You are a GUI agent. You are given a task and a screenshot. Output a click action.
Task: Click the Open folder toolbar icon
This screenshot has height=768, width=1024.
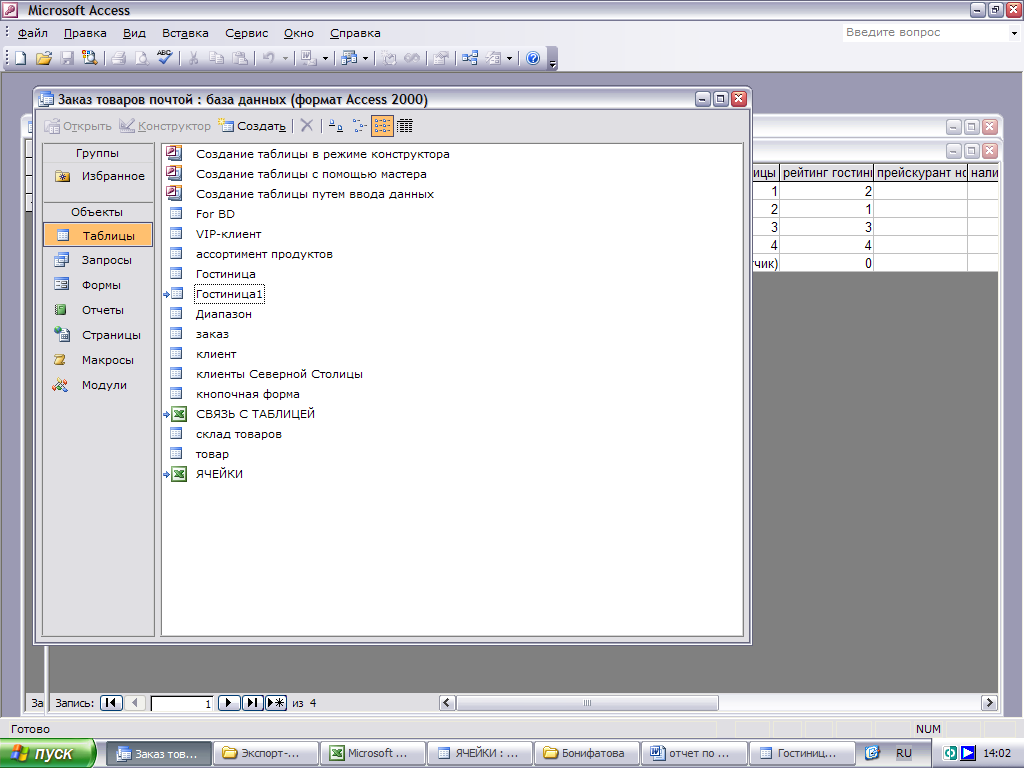(x=44, y=58)
